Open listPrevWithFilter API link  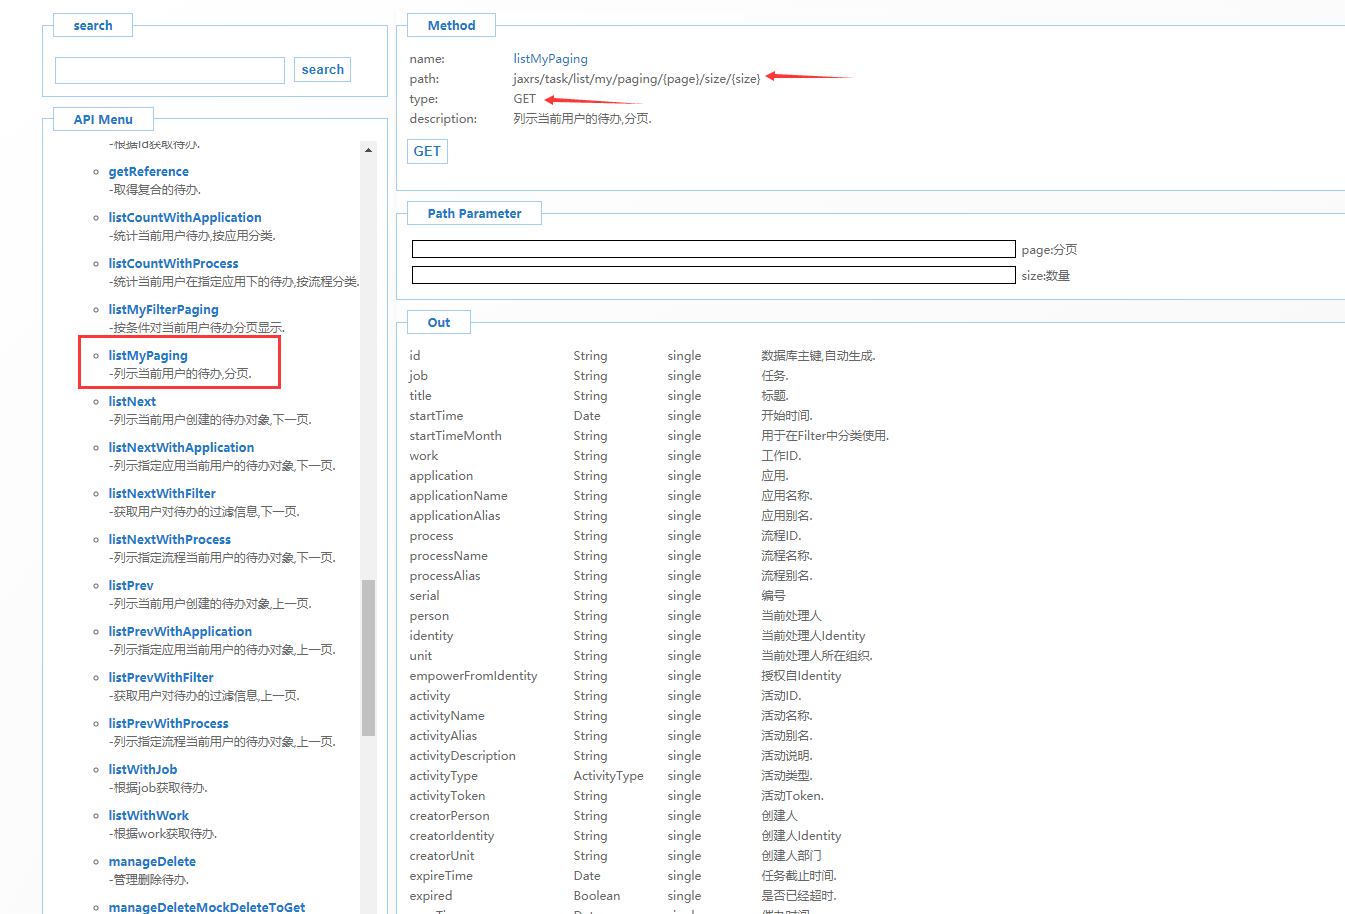tap(161, 678)
